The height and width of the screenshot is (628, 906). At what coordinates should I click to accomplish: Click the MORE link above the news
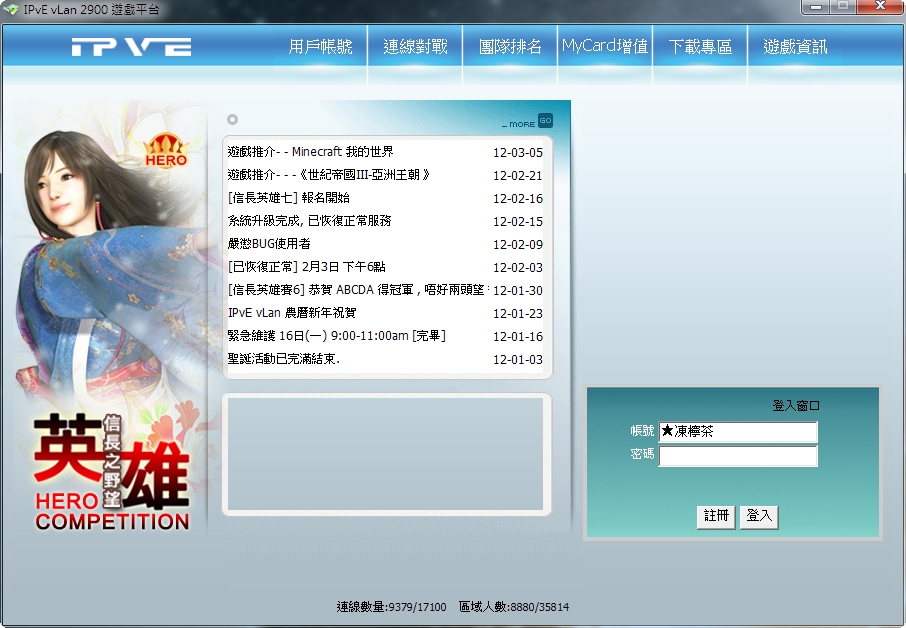pyautogui.click(x=518, y=124)
